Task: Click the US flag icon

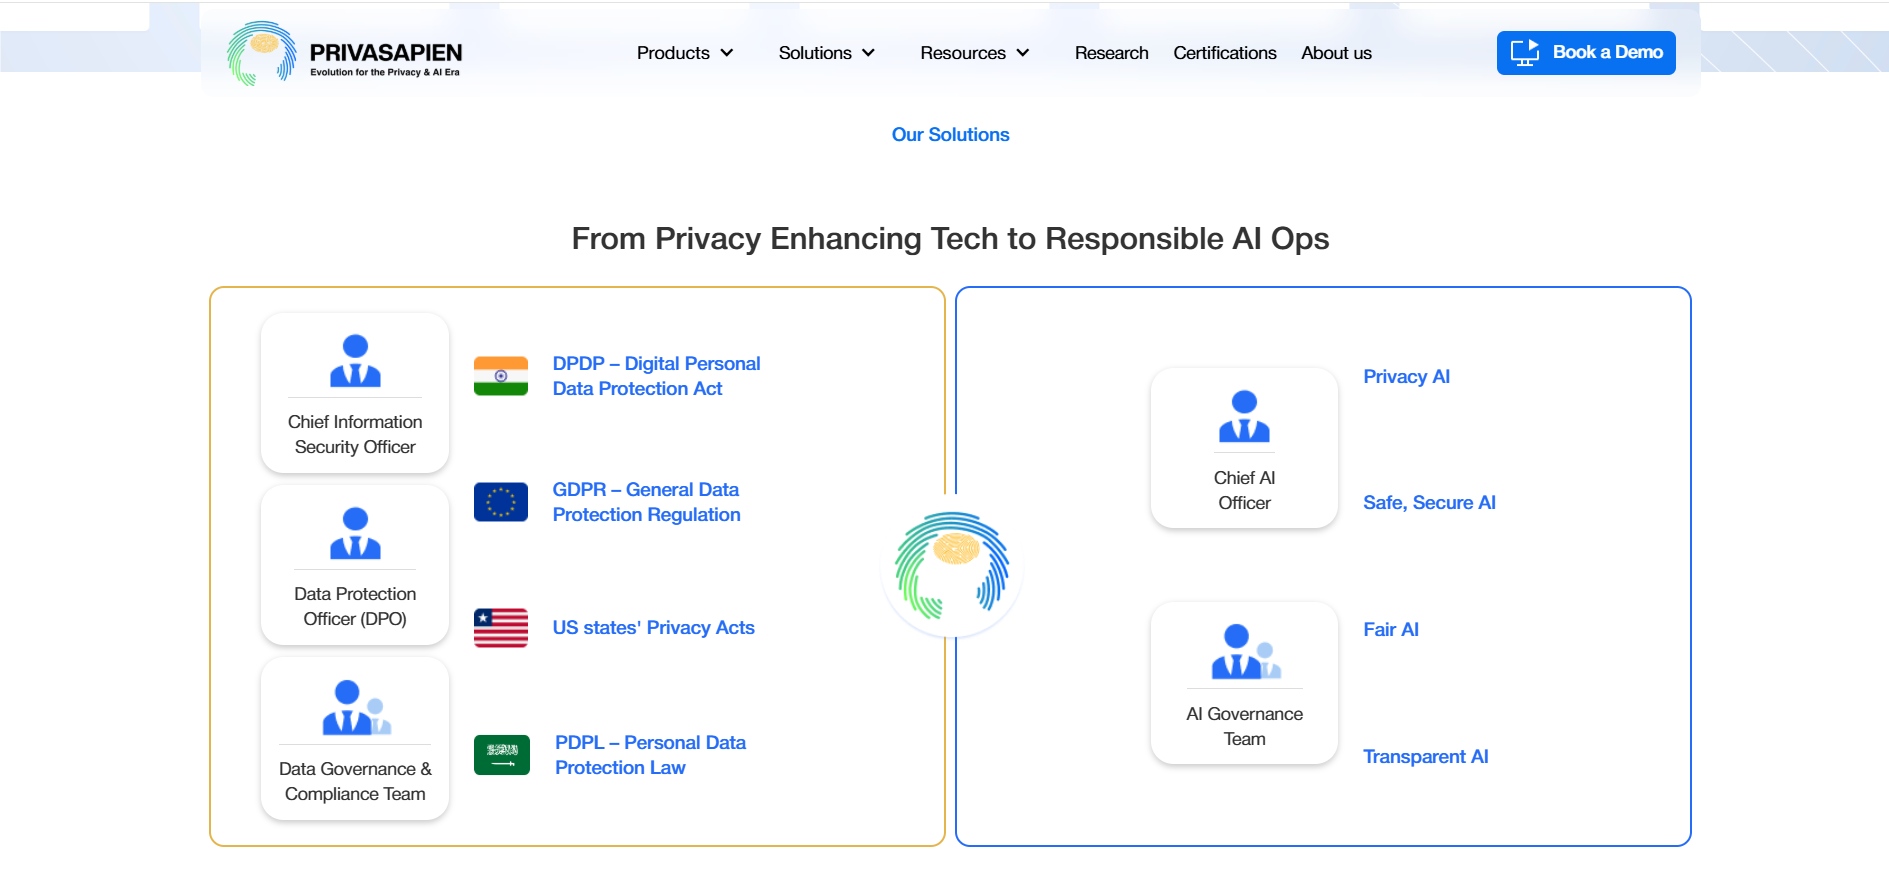Action: tap(501, 628)
